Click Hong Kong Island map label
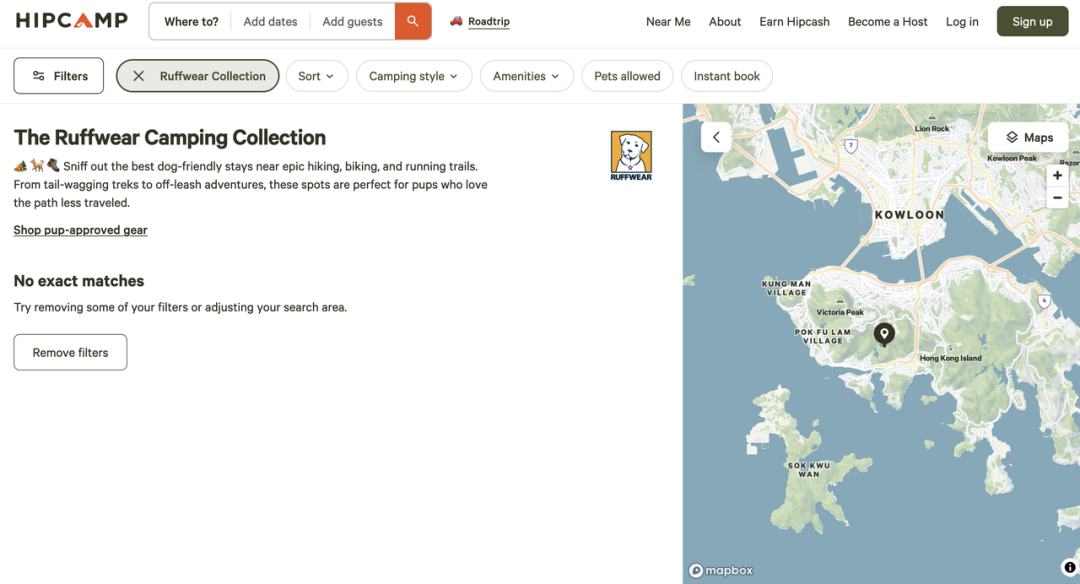The width and height of the screenshot is (1080, 584). pos(951,358)
